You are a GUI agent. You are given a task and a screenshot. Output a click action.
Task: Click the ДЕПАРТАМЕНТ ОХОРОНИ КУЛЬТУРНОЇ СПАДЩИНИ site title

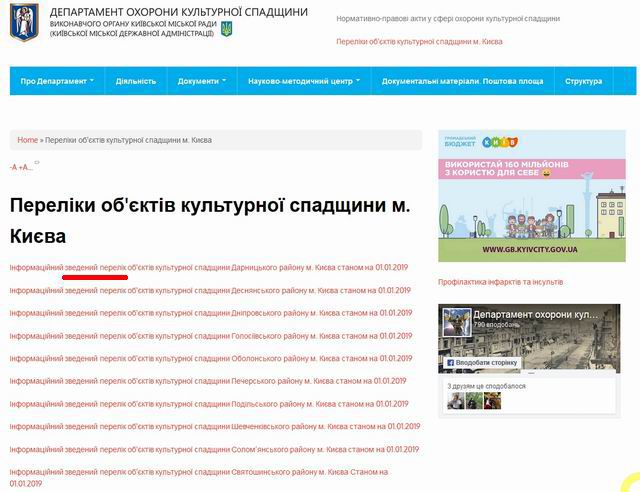[179, 12]
